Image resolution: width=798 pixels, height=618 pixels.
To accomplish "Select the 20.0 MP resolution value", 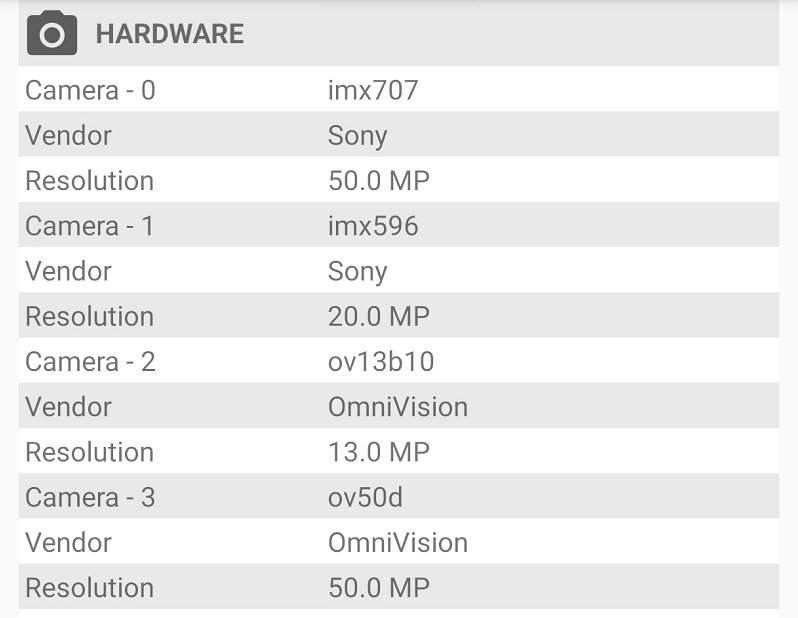I will point(379,317).
